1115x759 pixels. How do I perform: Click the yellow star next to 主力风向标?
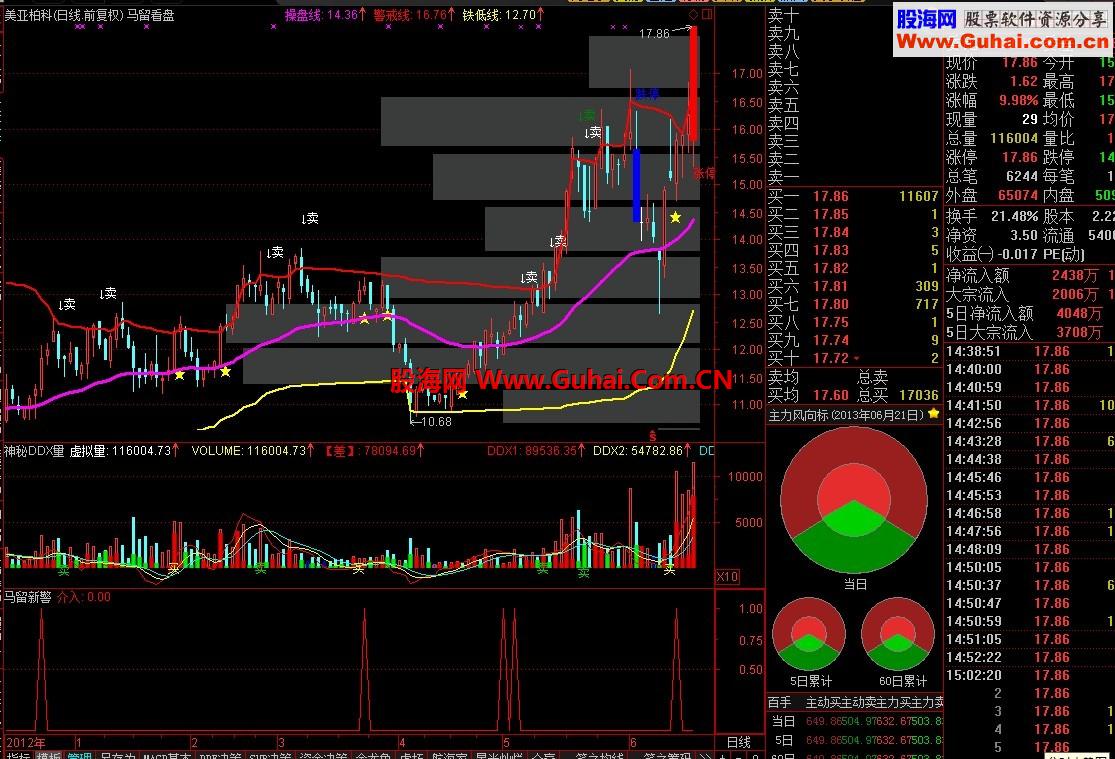[934, 413]
